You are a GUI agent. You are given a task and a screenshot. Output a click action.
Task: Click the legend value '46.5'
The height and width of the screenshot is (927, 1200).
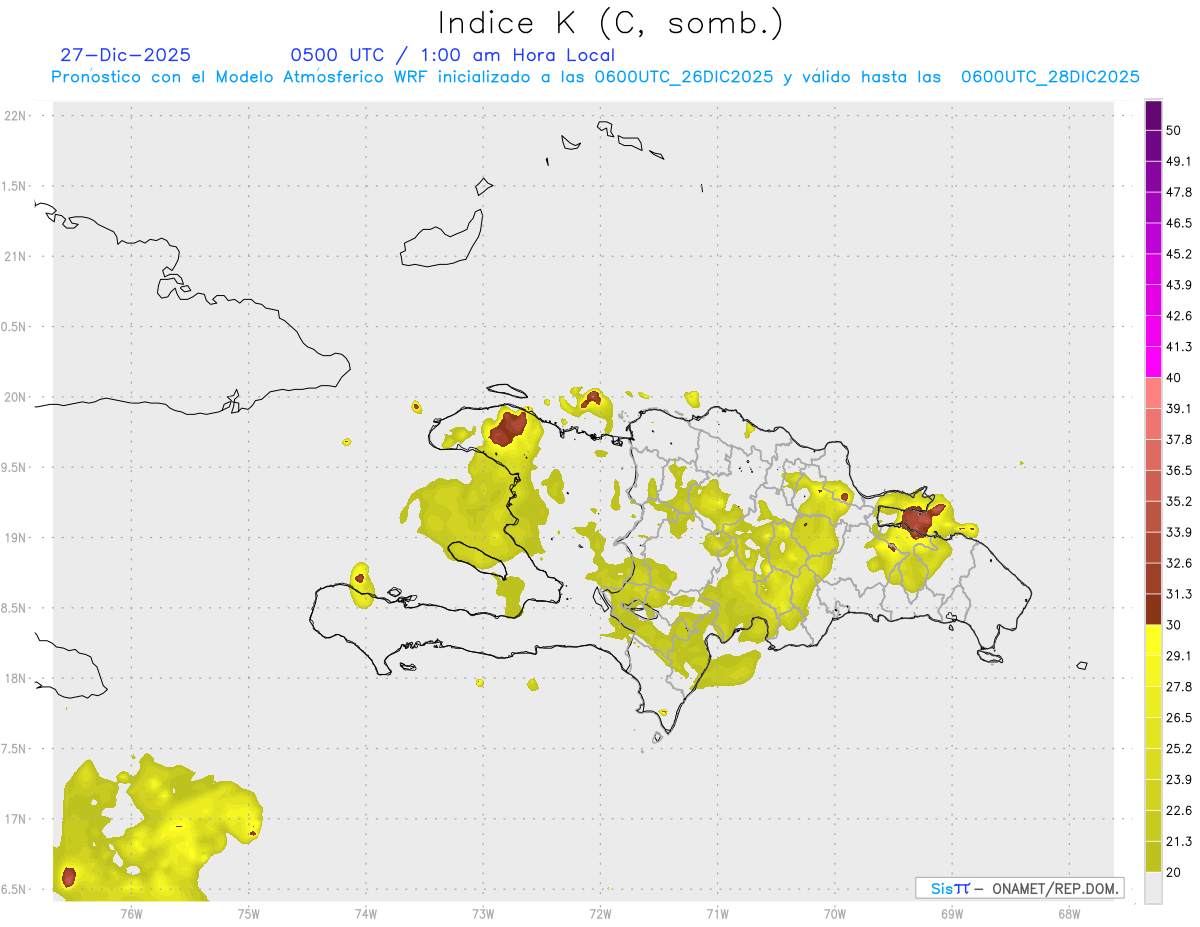[x=1178, y=223]
